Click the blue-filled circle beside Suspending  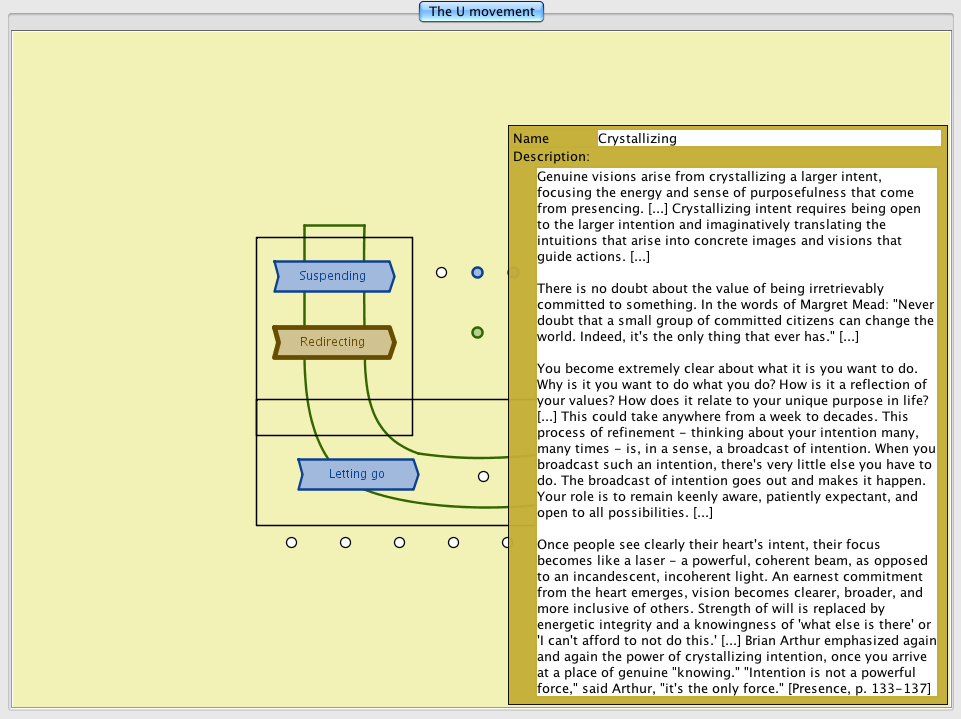tap(478, 272)
